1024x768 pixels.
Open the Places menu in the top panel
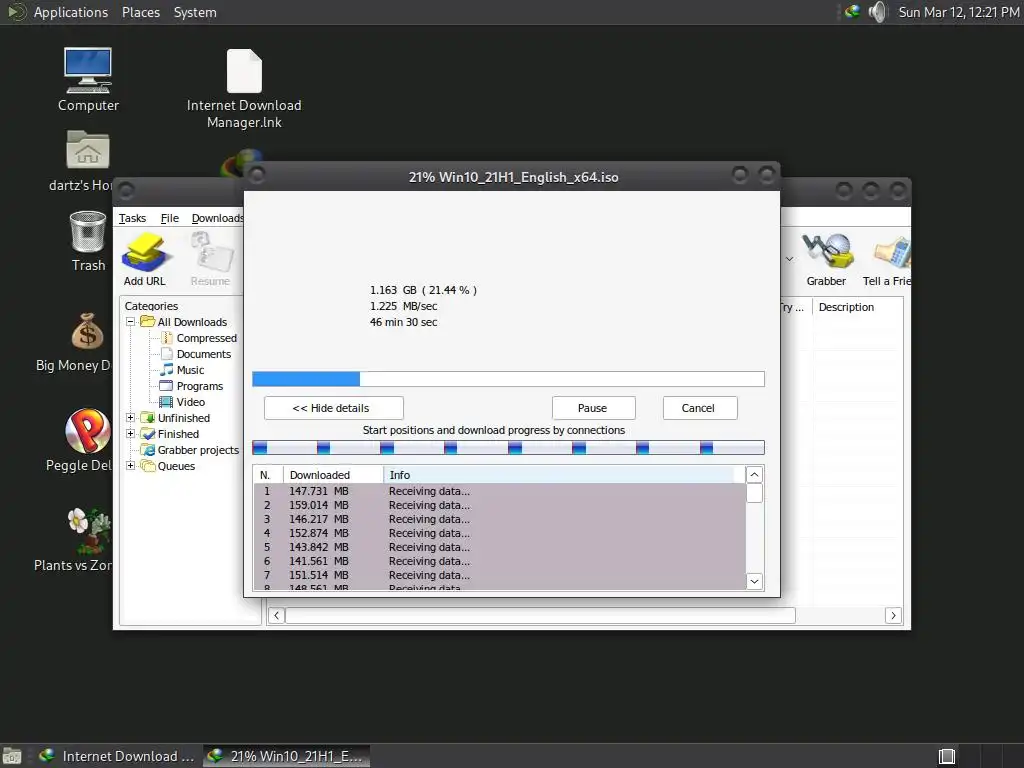pos(140,12)
